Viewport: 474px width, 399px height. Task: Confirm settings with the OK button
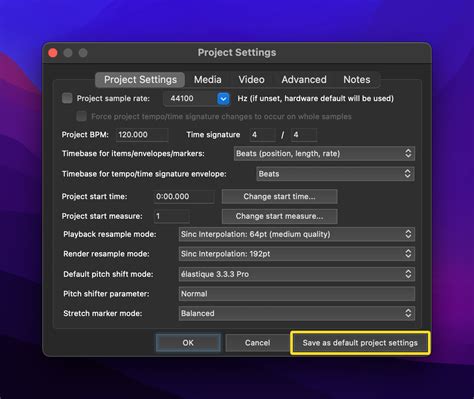tap(188, 343)
